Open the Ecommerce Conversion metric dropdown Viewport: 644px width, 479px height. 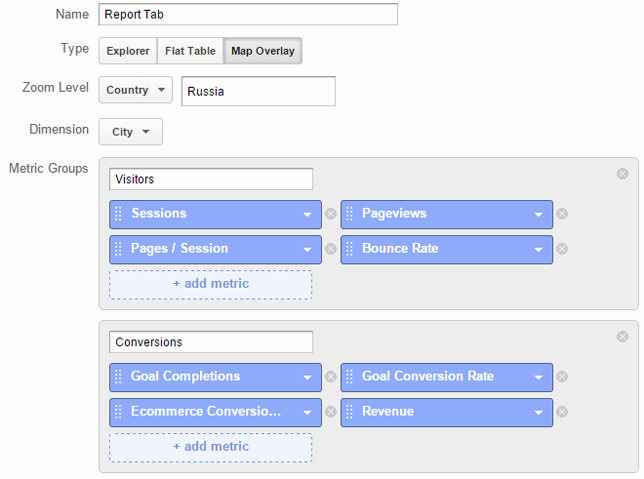tap(307, 412)
